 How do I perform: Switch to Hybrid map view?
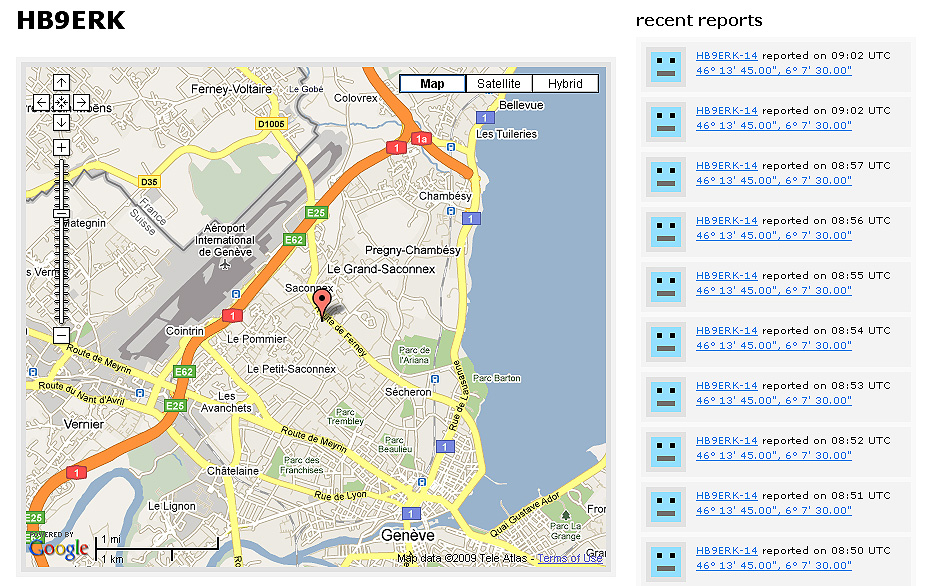[565, 84]
